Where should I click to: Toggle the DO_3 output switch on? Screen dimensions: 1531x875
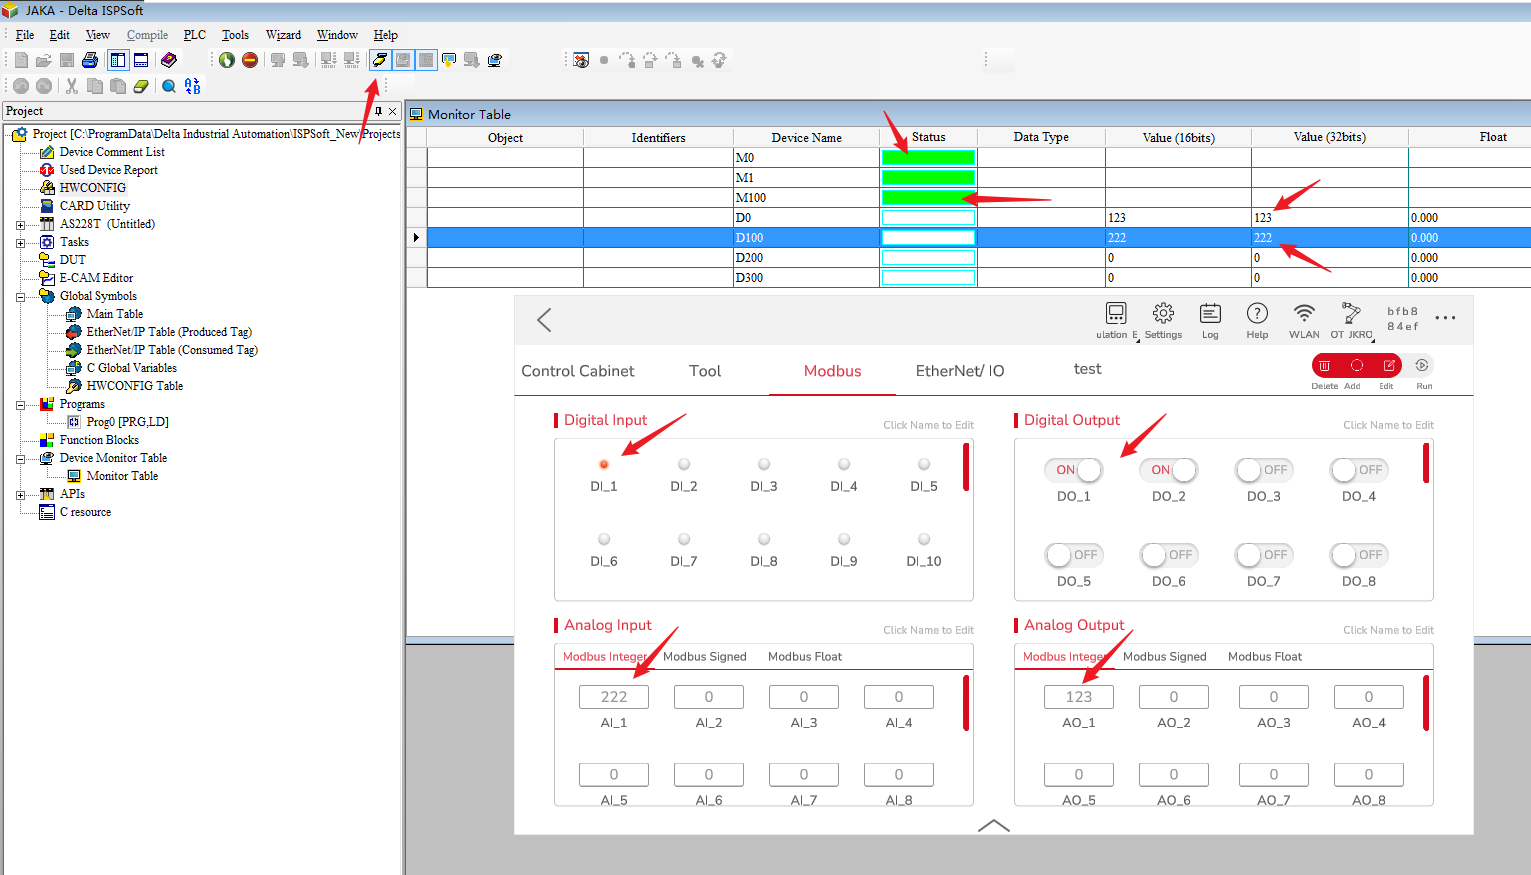tap(1263, 470)
